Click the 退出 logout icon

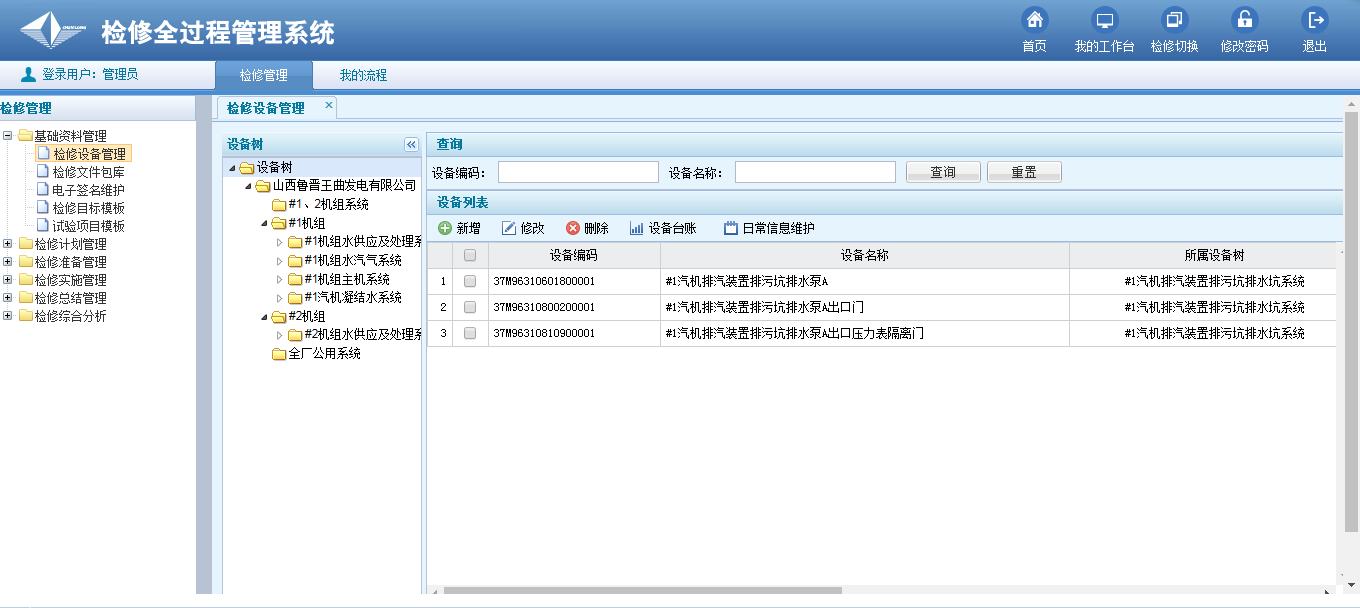tap(1314, 20)
